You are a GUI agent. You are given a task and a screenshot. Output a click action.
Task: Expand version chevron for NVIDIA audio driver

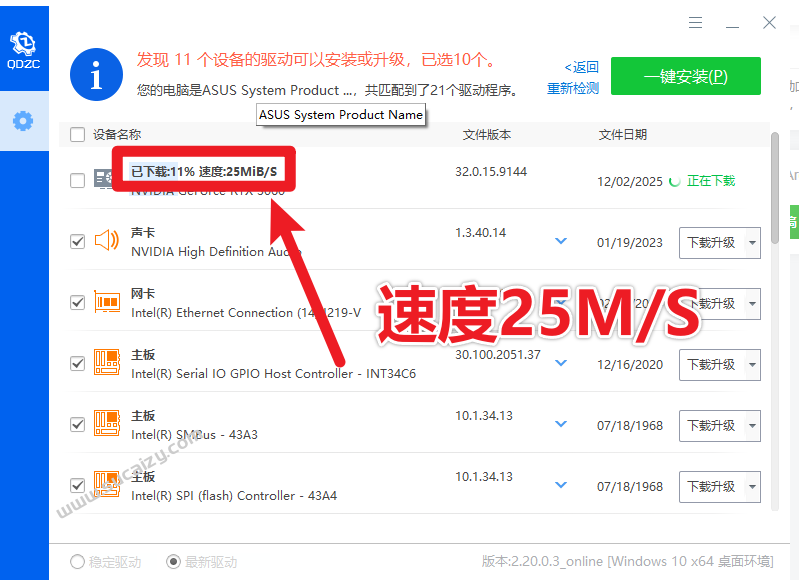[x=561, y=241]
